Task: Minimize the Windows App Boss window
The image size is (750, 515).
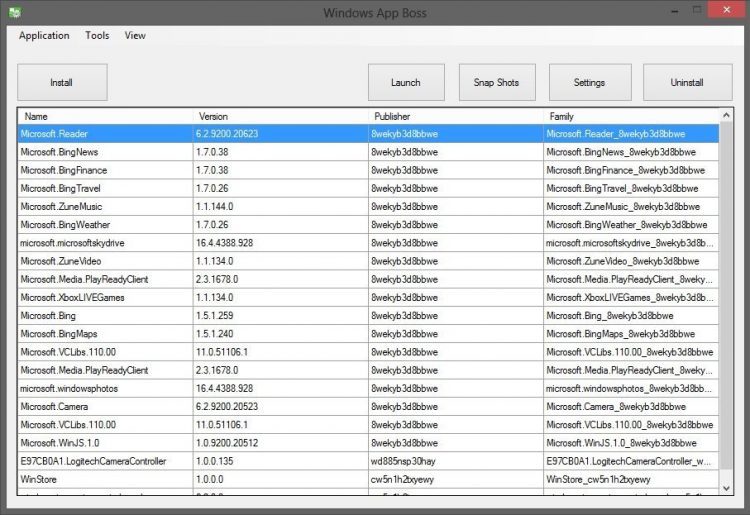Action: pyautogui.click(x=674, y=11)
